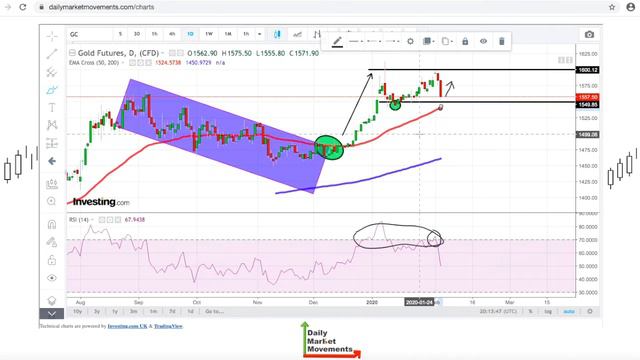This screenshot has width=640, height=360.
Task: Select the Text annotation tool
Action: (x=52, y=108)
